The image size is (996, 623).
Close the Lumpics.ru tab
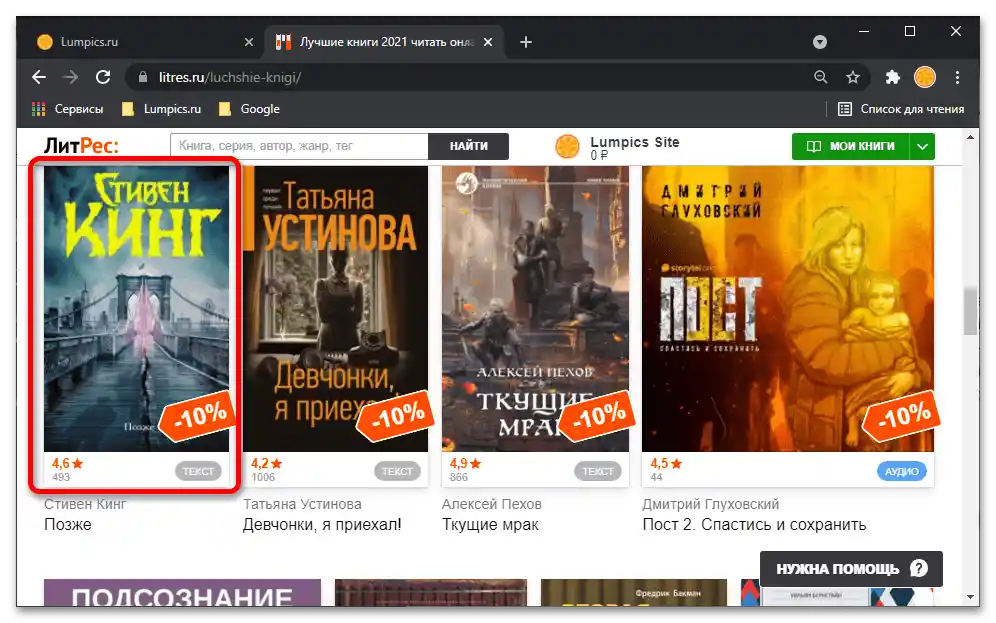248,42
